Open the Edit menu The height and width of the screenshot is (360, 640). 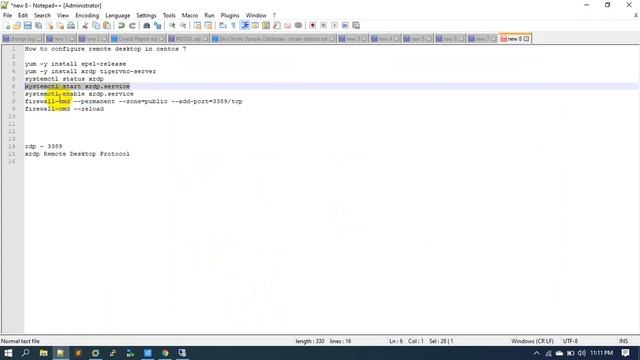point(23,15)
